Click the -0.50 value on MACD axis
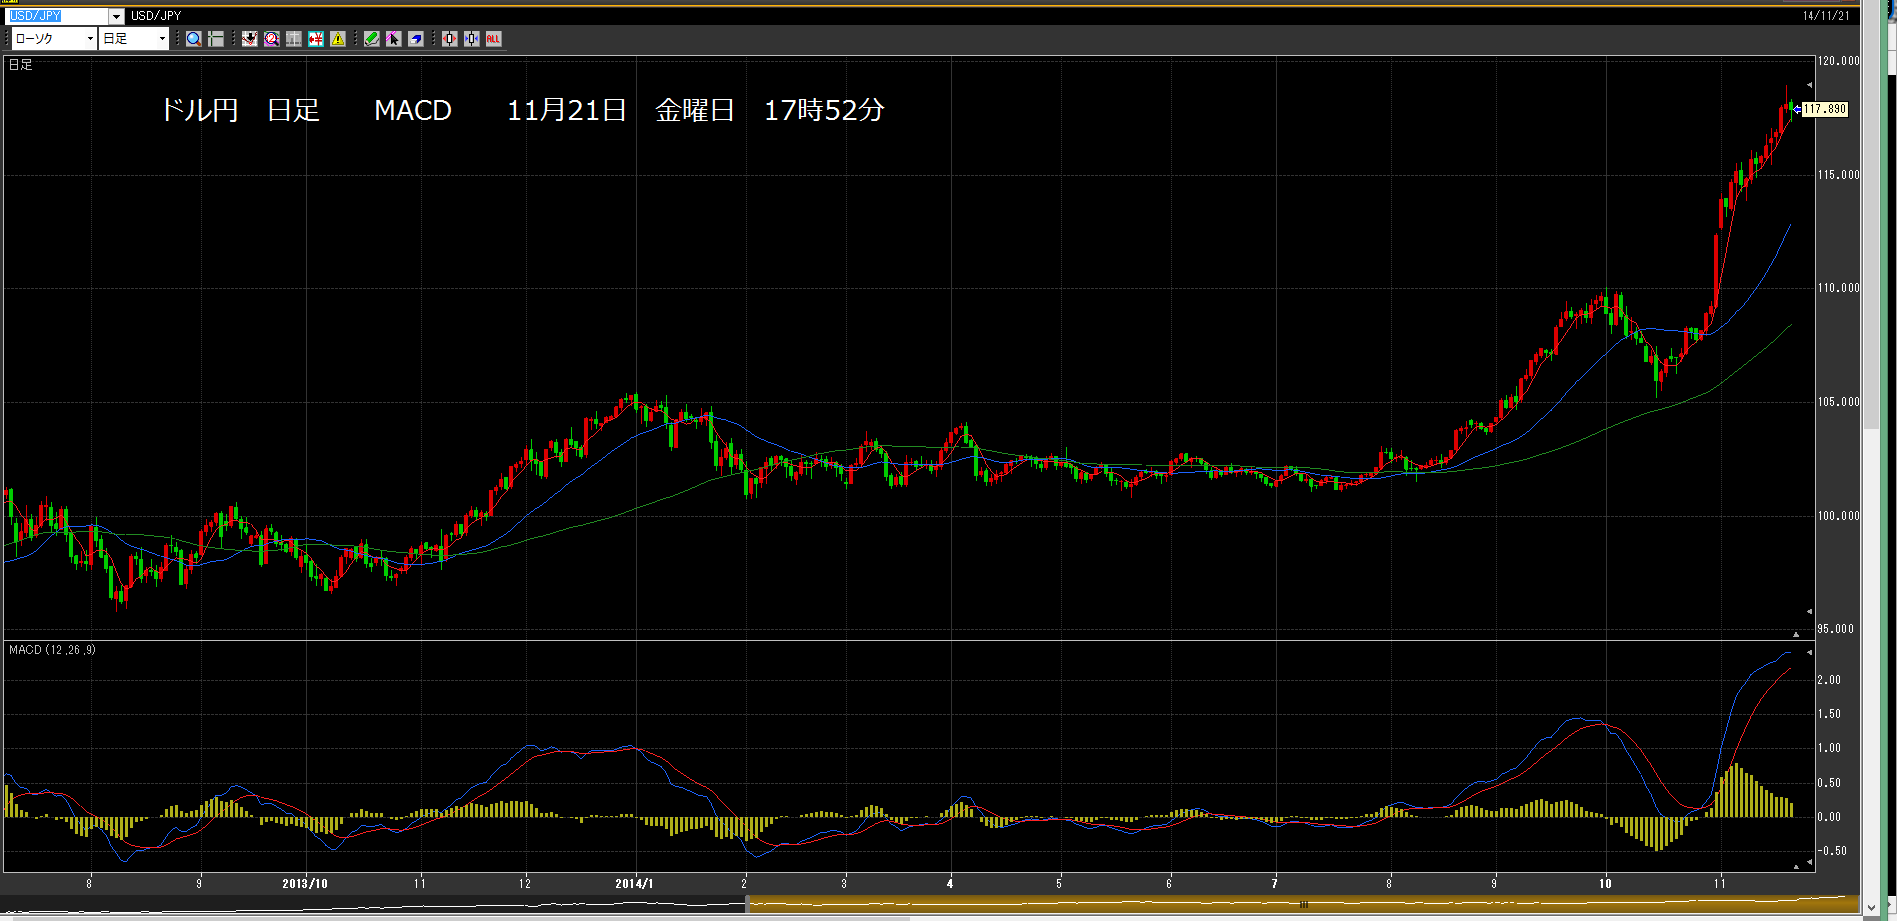Viewport: 1897px width, 921px height. [x=1832, y=851]
